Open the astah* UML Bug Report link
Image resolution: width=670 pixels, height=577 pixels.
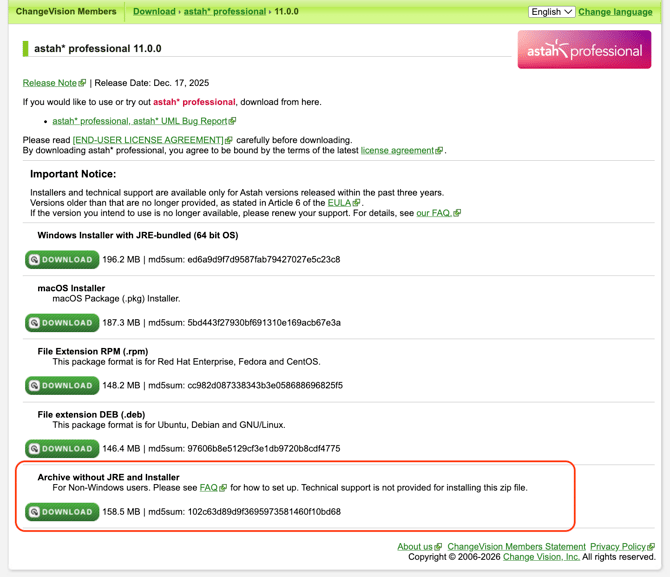(139, 121)
